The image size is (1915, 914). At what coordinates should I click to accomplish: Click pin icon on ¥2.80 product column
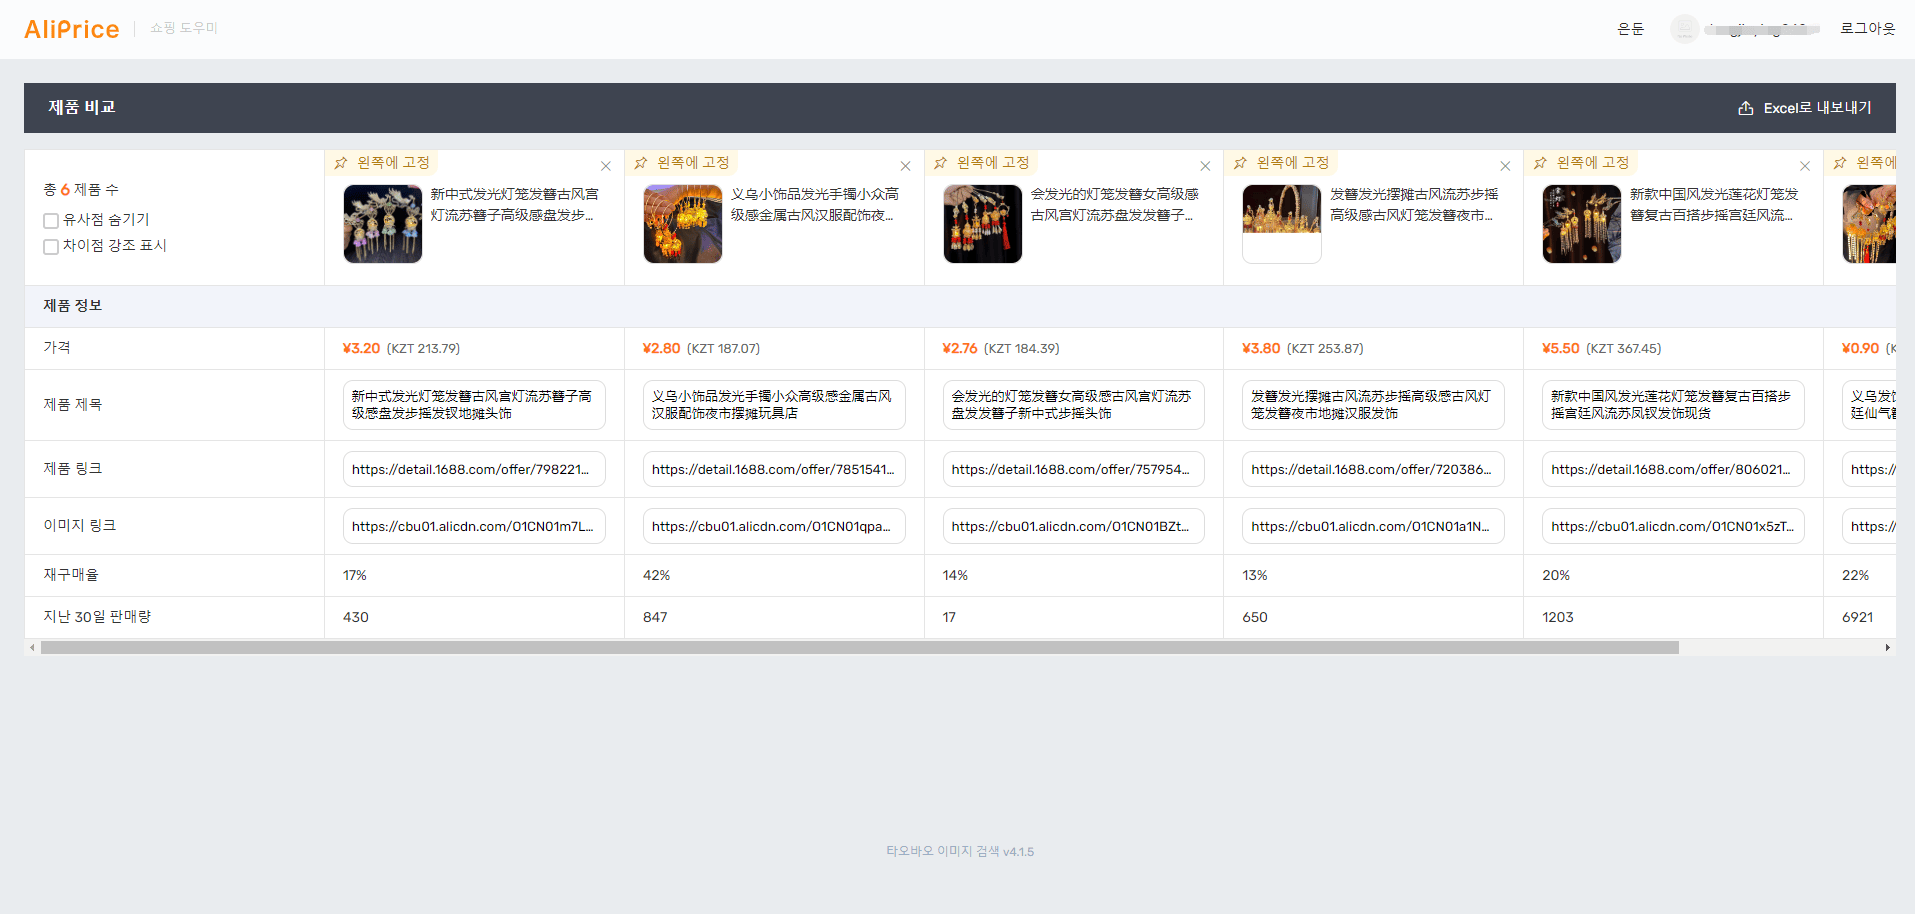point(641,163)
